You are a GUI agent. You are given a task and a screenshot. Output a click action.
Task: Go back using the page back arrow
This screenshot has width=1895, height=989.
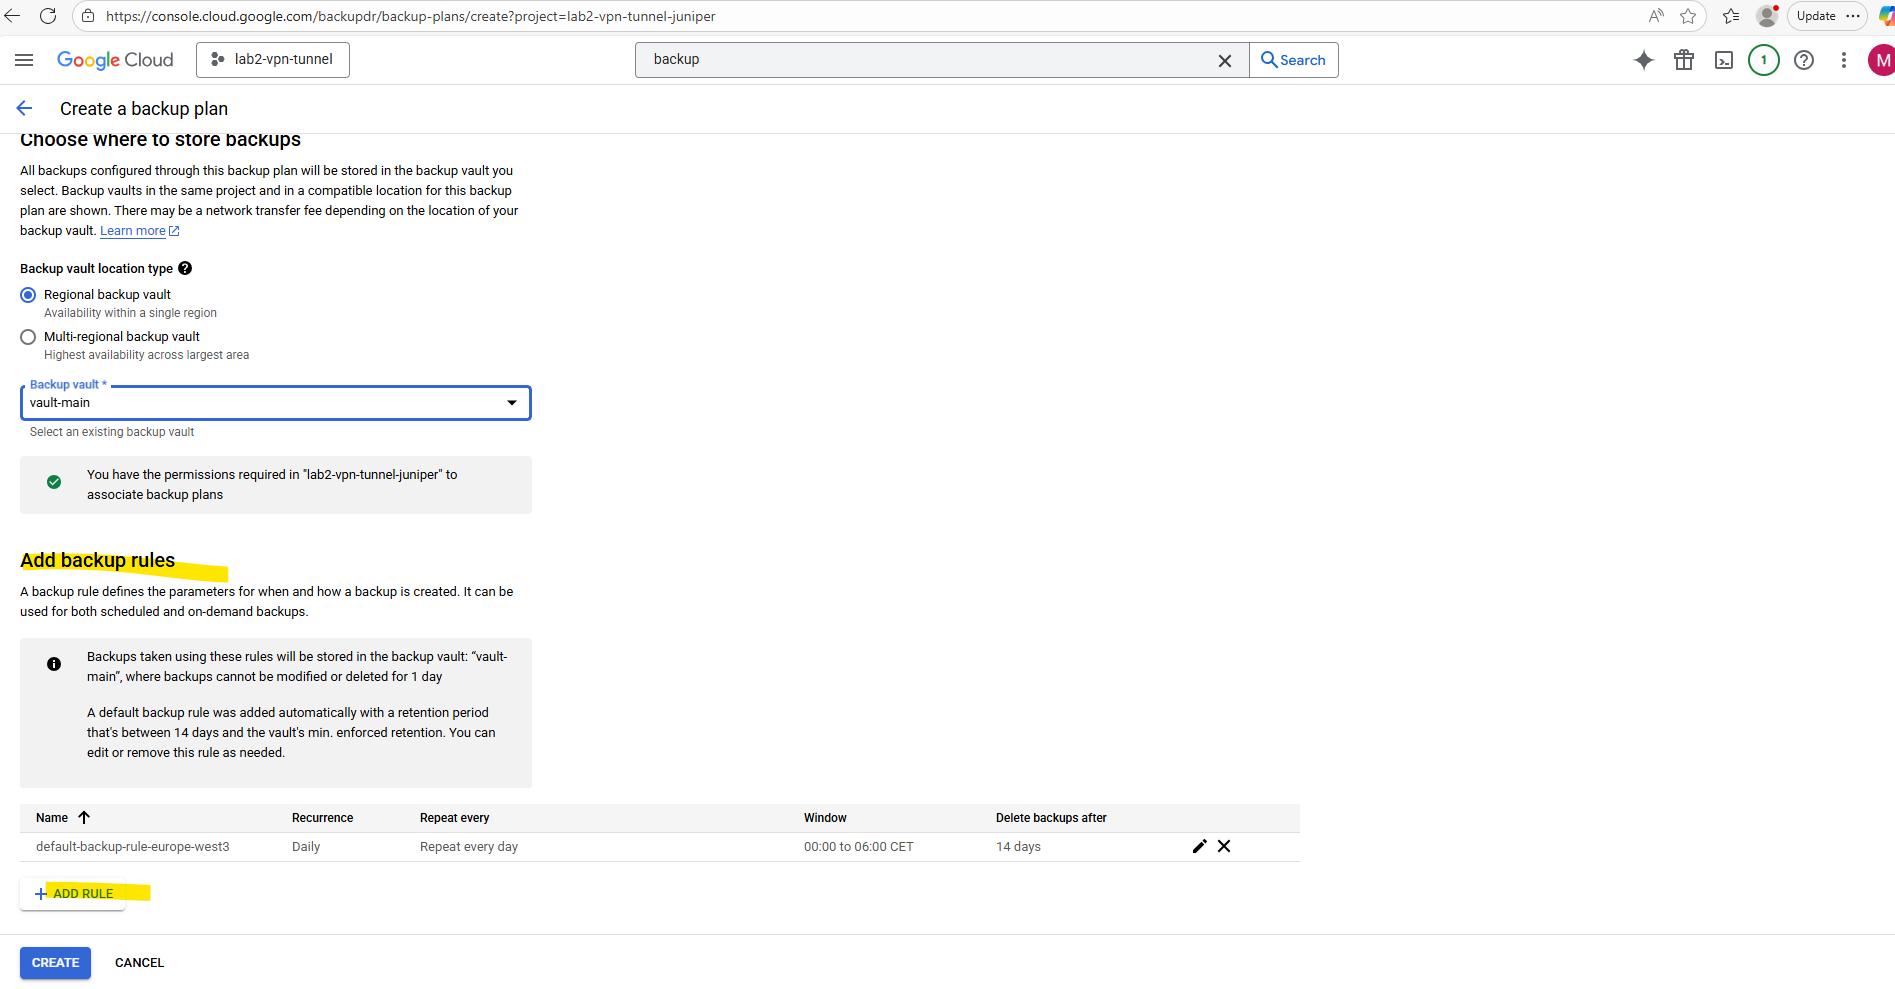pyautogui.click(x=25, y=109)
